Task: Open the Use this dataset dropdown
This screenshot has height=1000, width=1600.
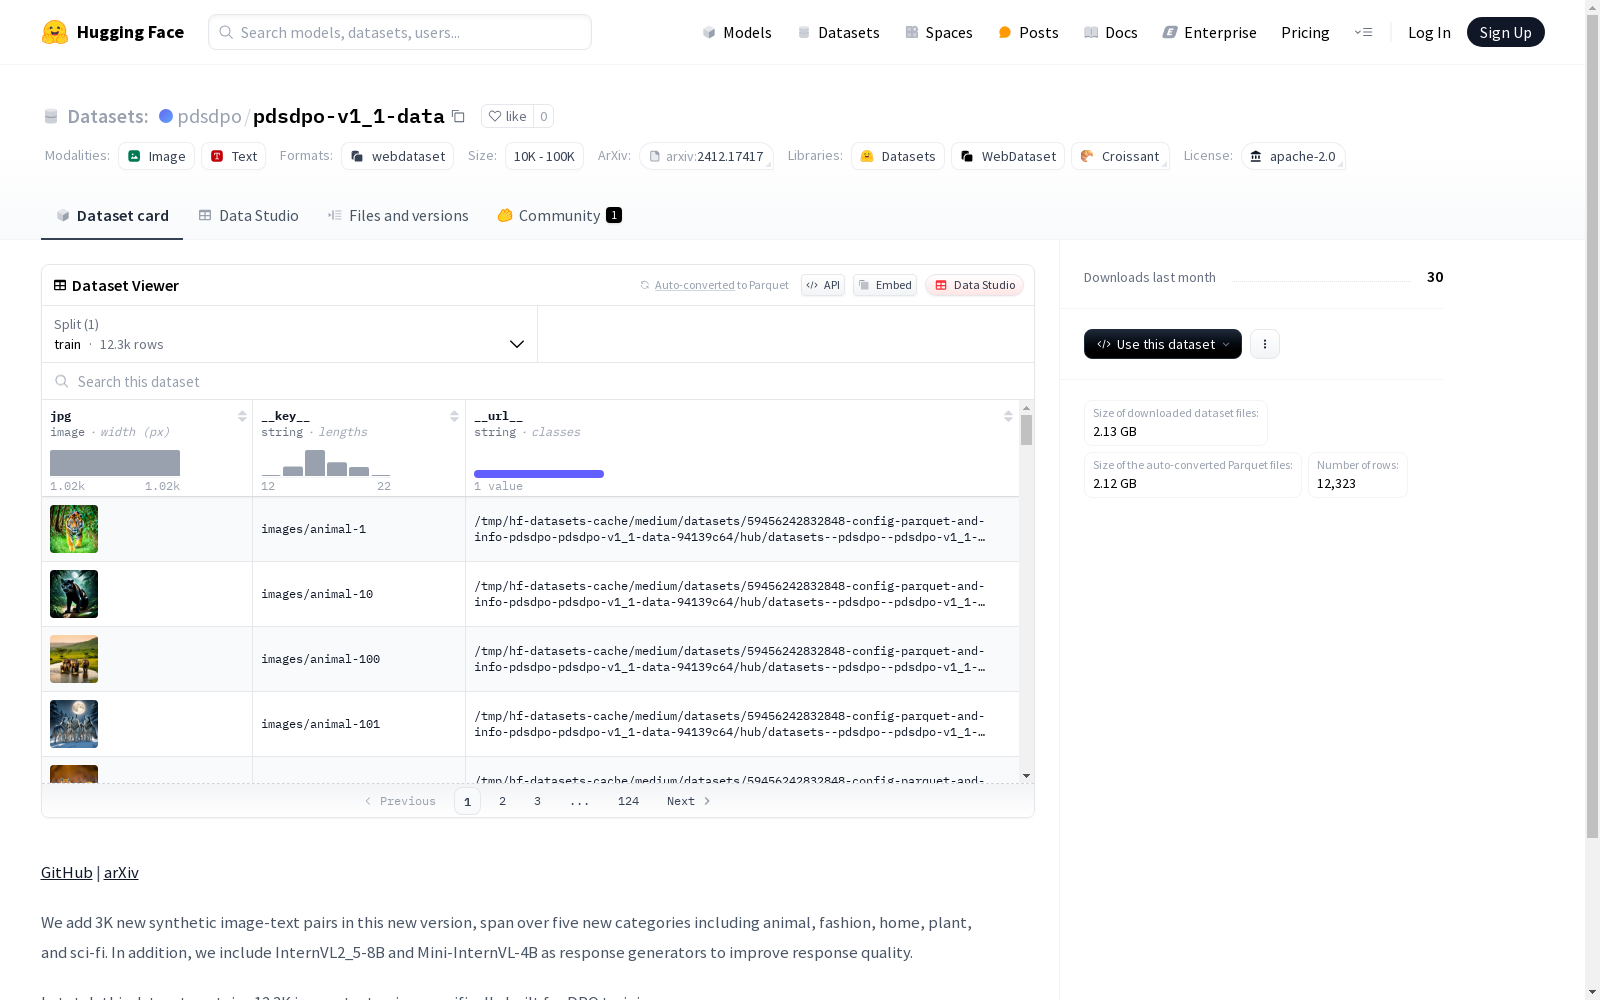Action: click(1163, 344)
